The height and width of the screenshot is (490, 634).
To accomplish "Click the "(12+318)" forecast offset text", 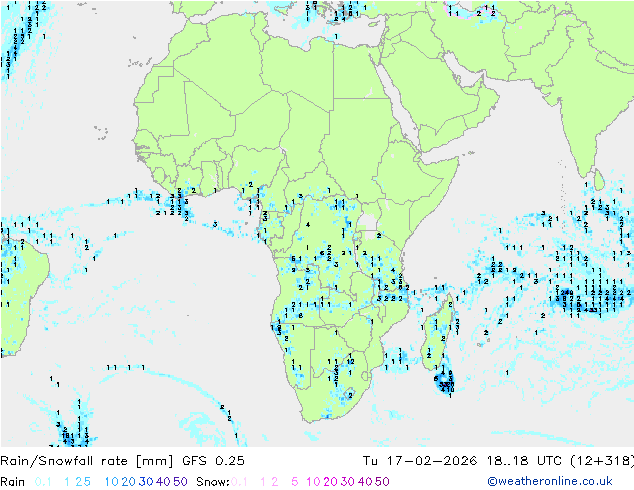I will tap(602, 461).
